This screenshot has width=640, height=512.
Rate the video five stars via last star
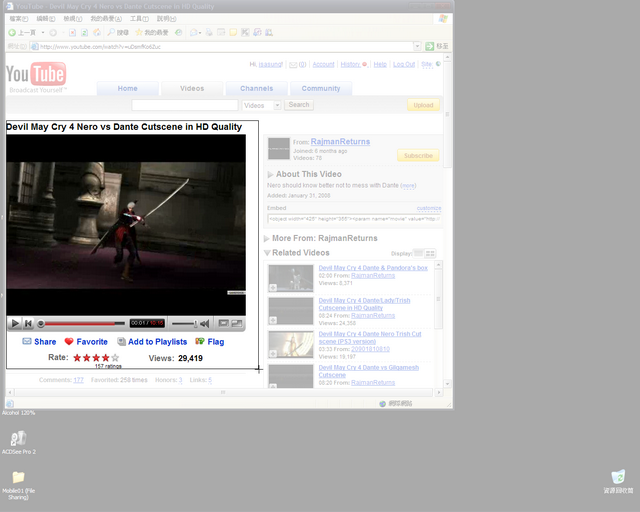[x=115, y=358]
